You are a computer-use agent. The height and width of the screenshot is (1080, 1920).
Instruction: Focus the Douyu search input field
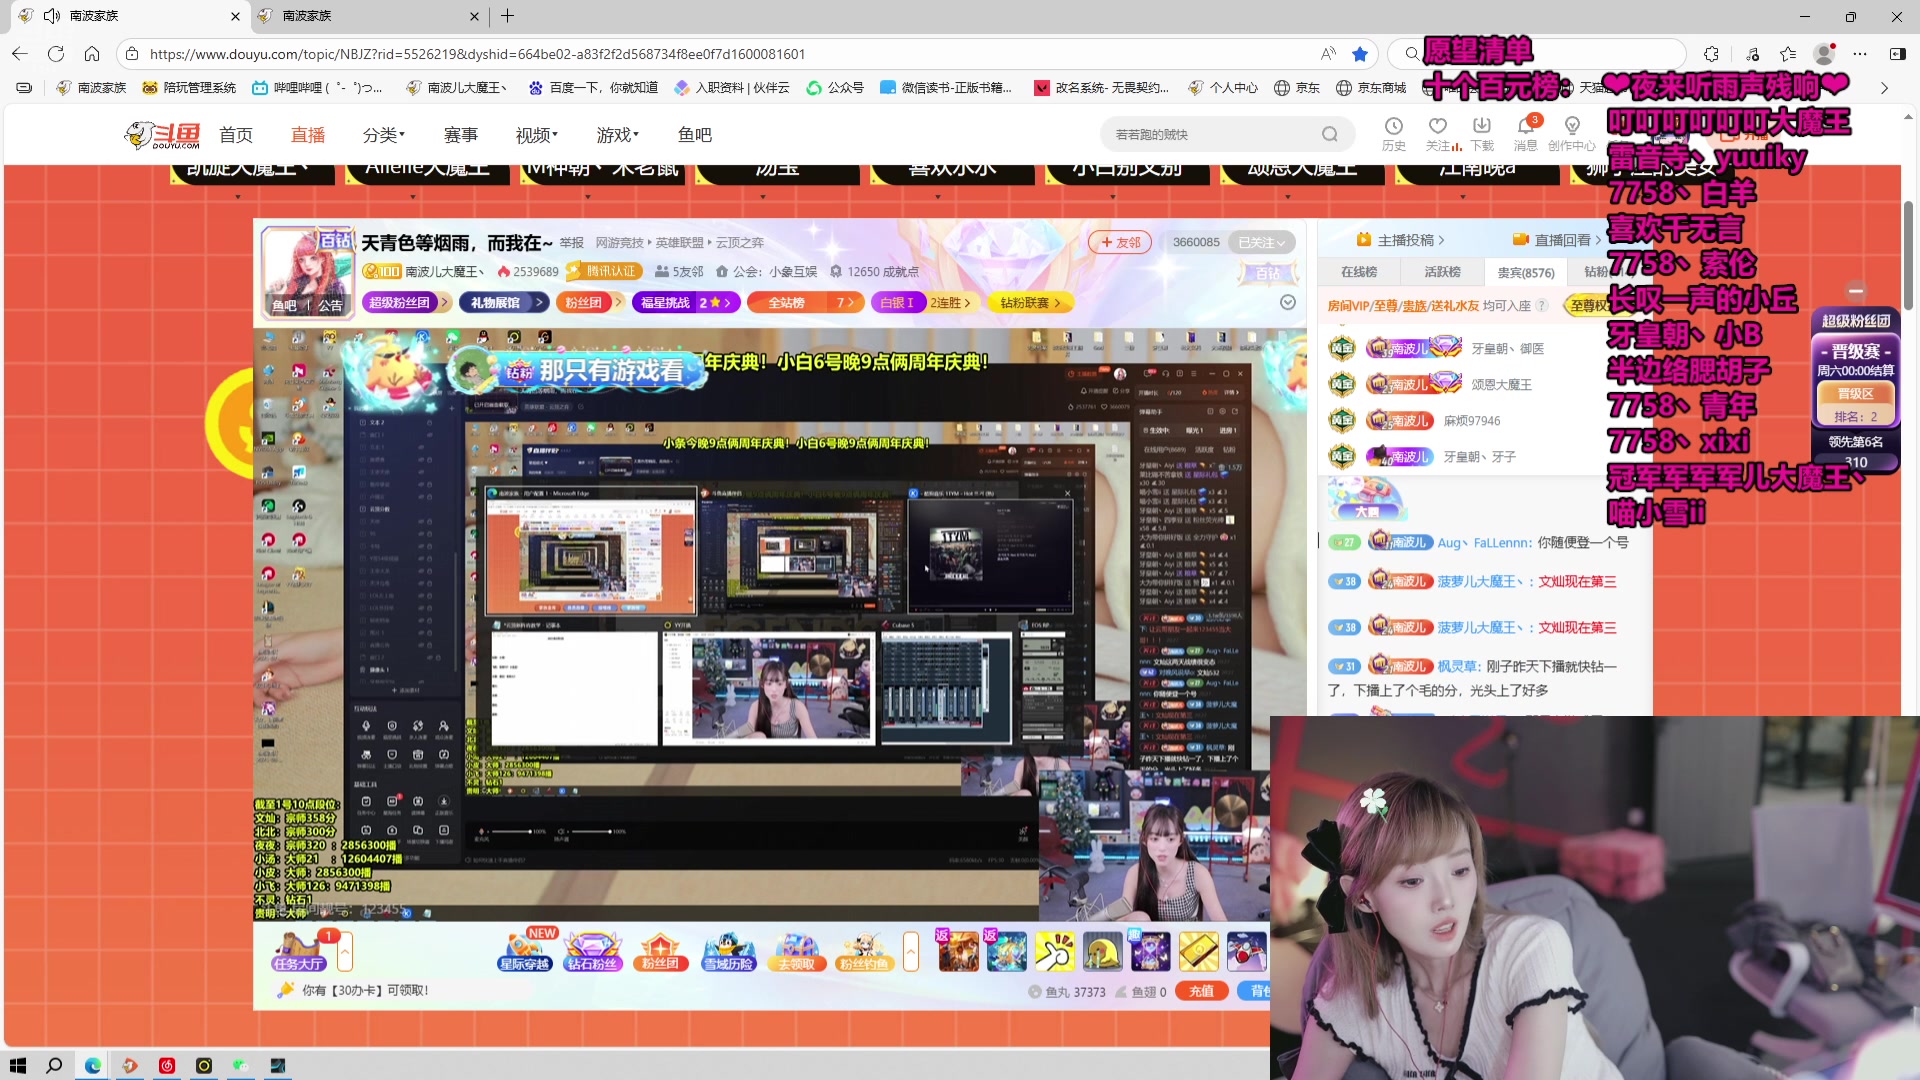pyautogui.click(x=1212, y=134)
